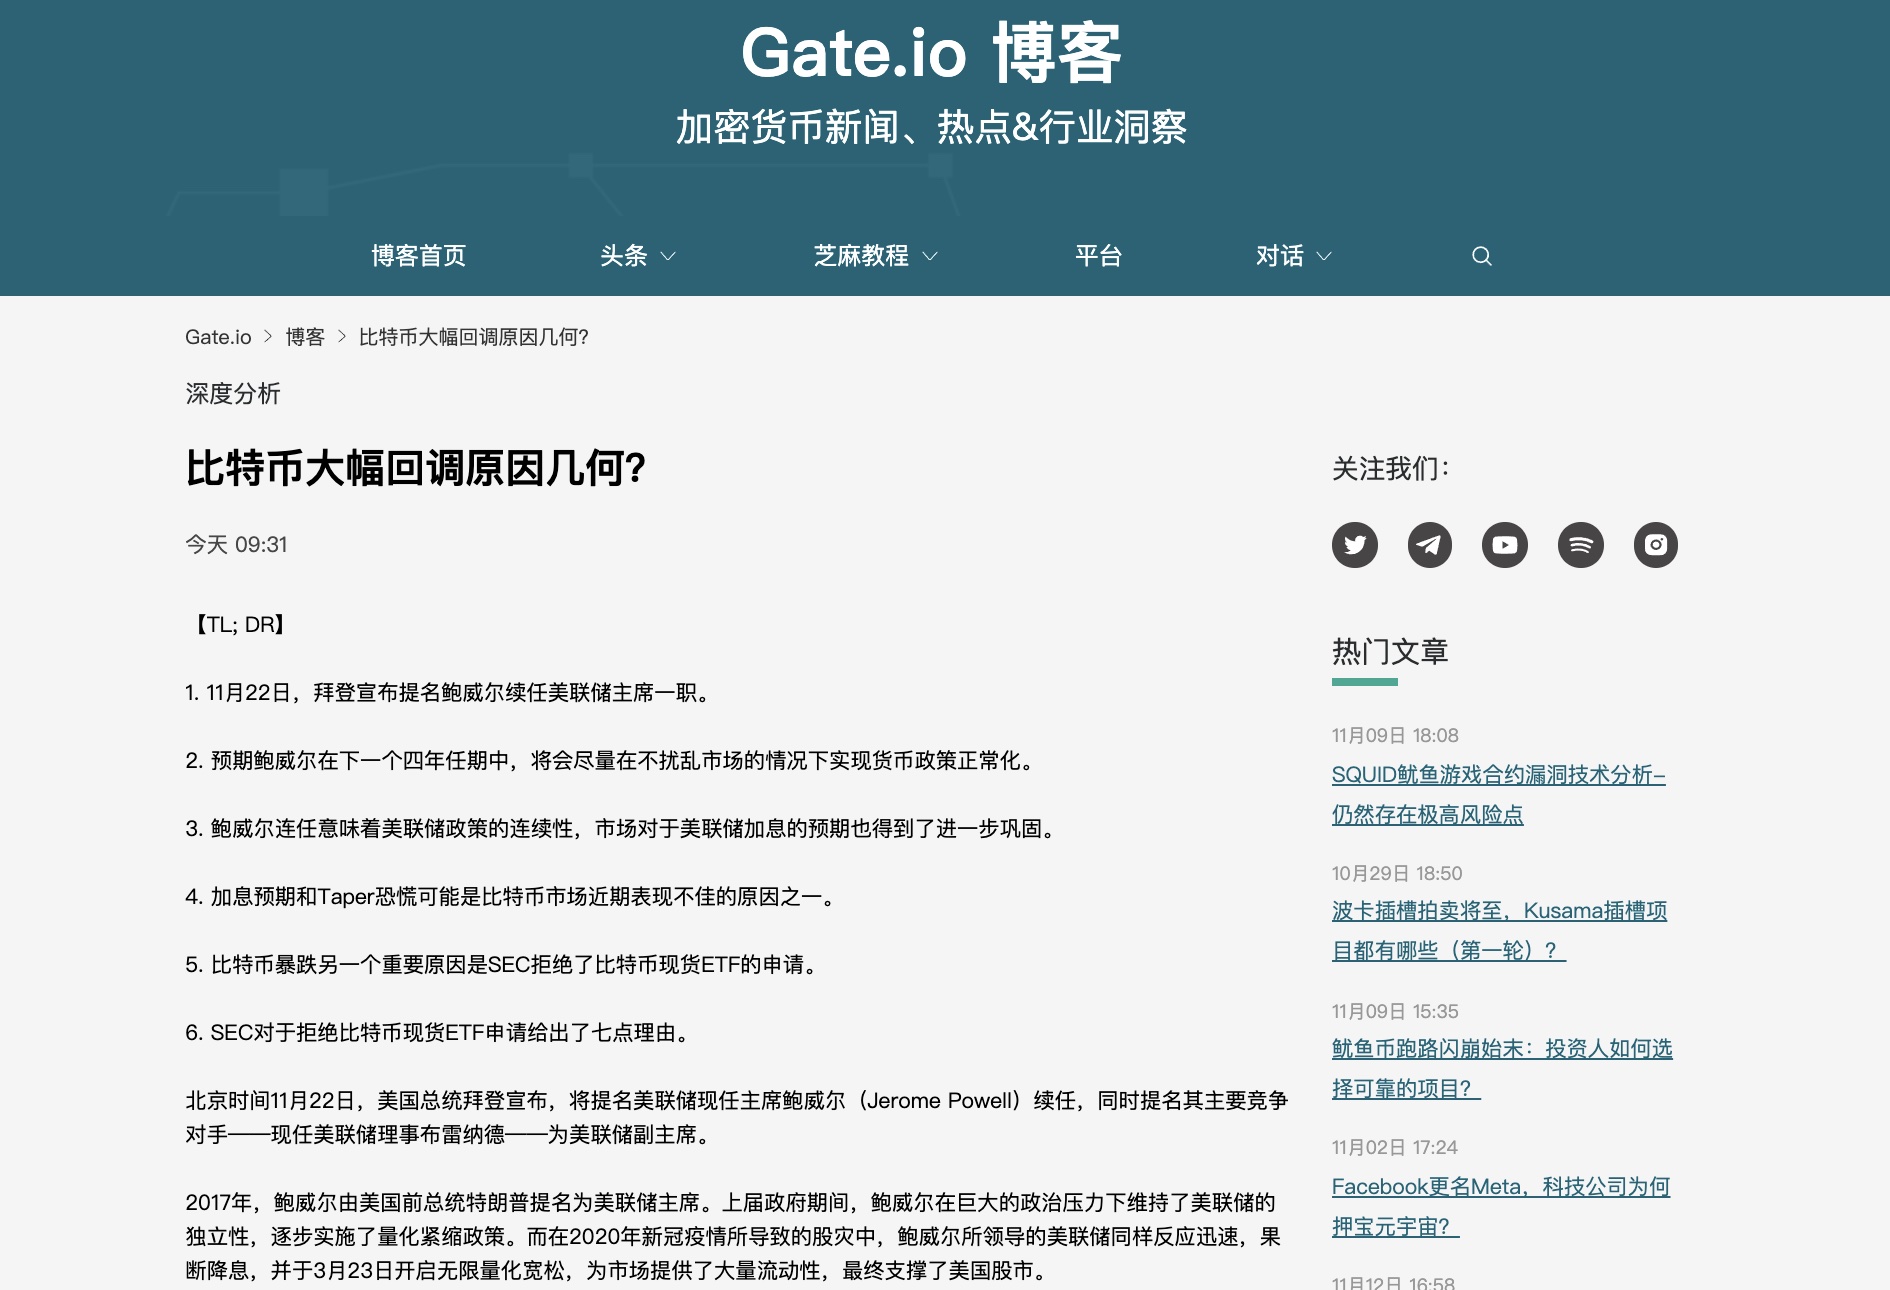Click the 深度分析 category label
Screen dimensions: 1890x1290
coord(233,393)
